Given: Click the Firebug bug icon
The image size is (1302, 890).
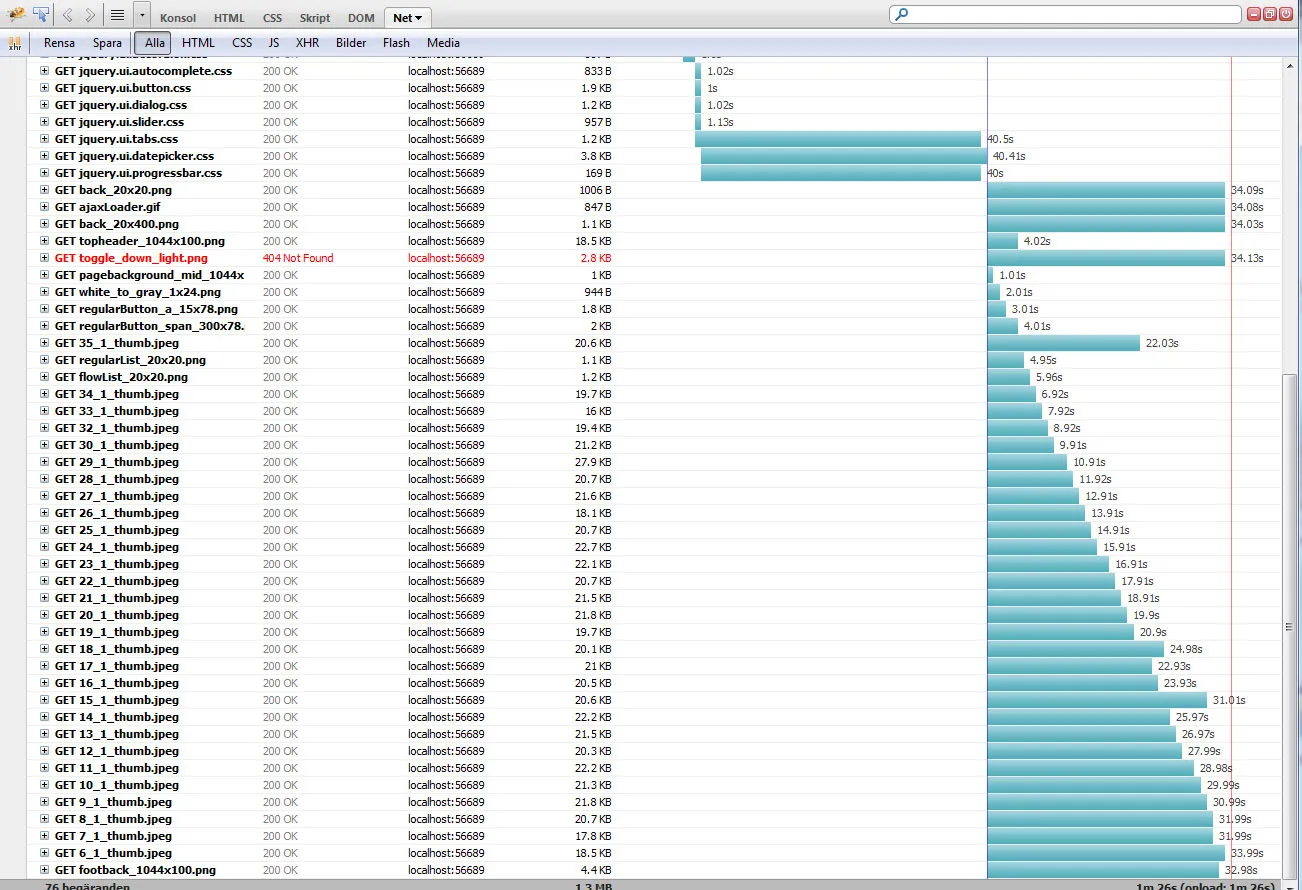Looking at the screenshot, I should (16, 15).
